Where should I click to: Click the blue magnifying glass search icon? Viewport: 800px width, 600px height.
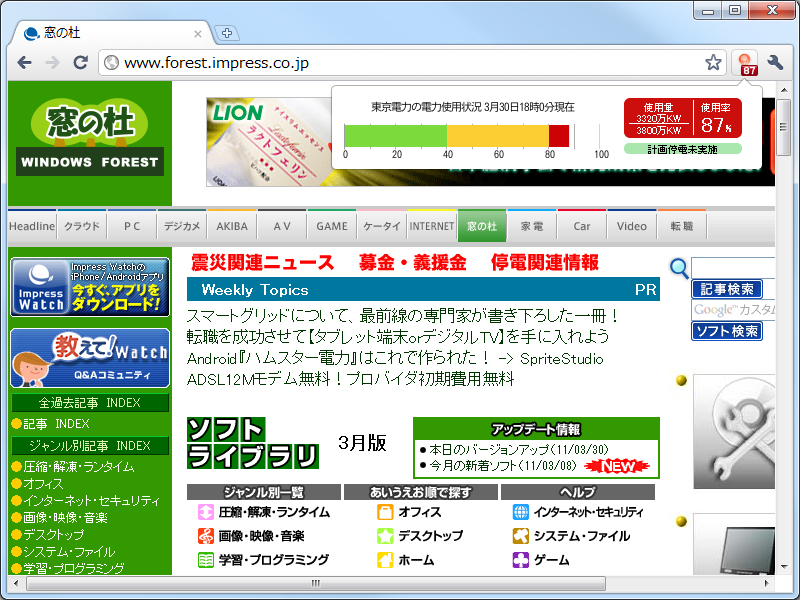coord(679,268)
